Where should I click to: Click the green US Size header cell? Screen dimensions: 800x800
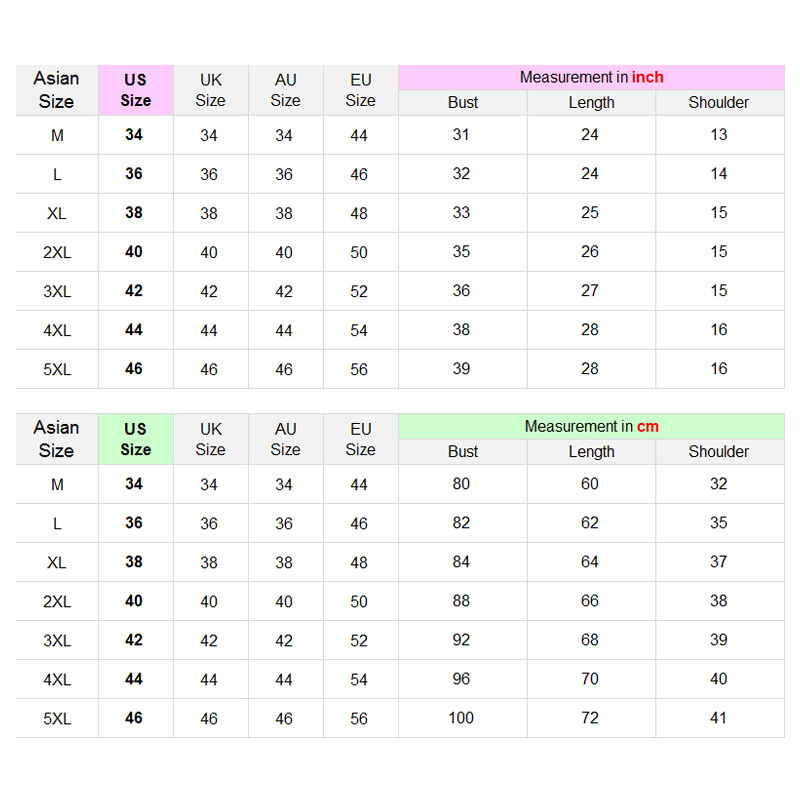(136, 439)
